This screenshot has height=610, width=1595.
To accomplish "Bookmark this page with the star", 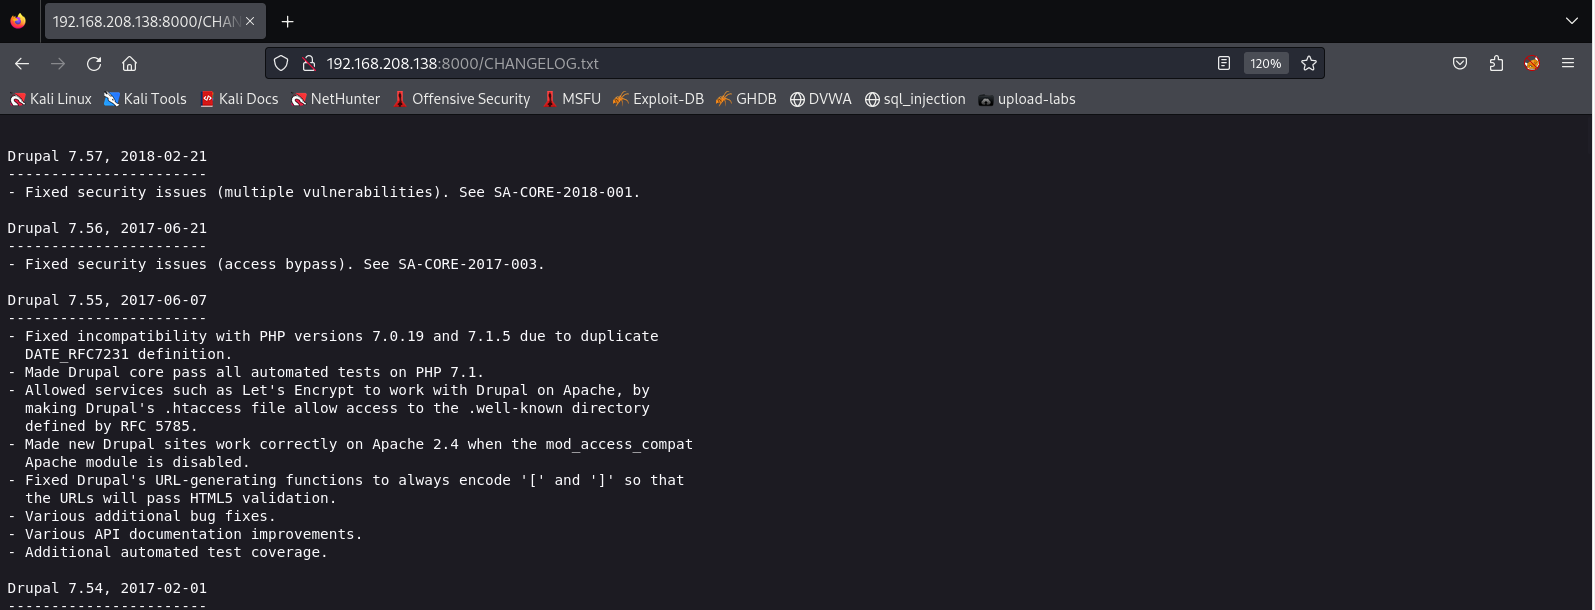I will (1309, 63).
